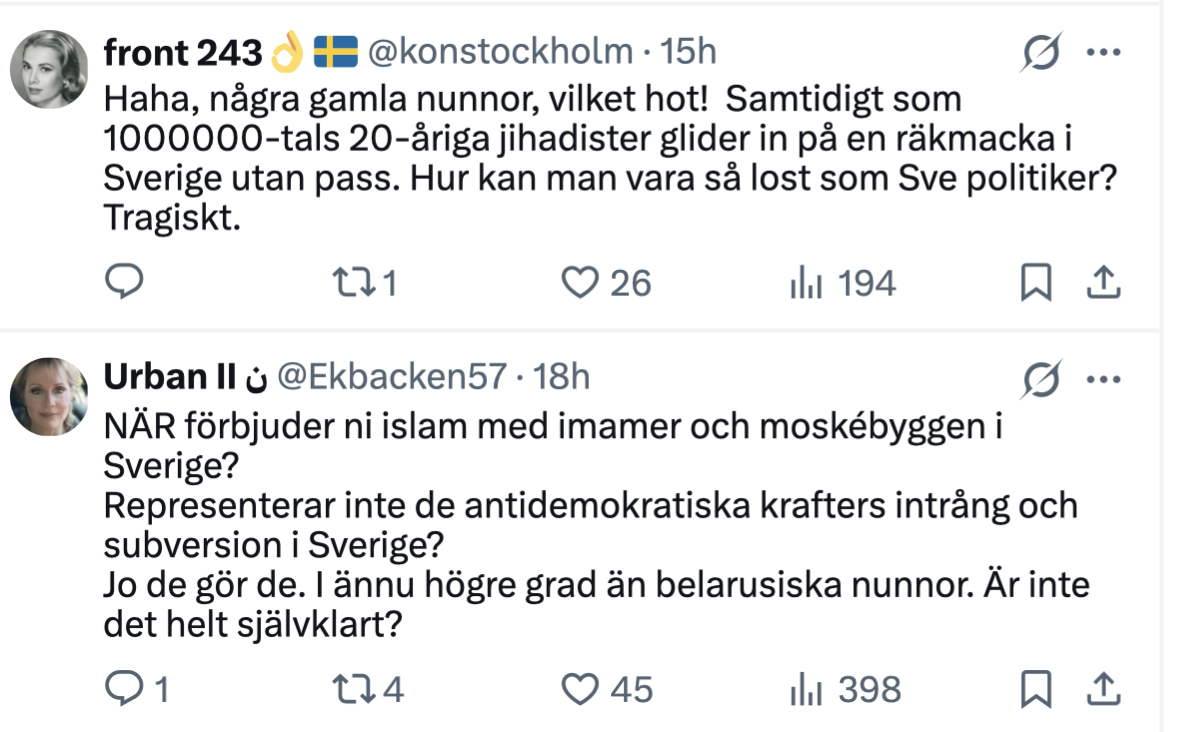Open Grok icon on front 243's post

click(x=1040, y=53)
